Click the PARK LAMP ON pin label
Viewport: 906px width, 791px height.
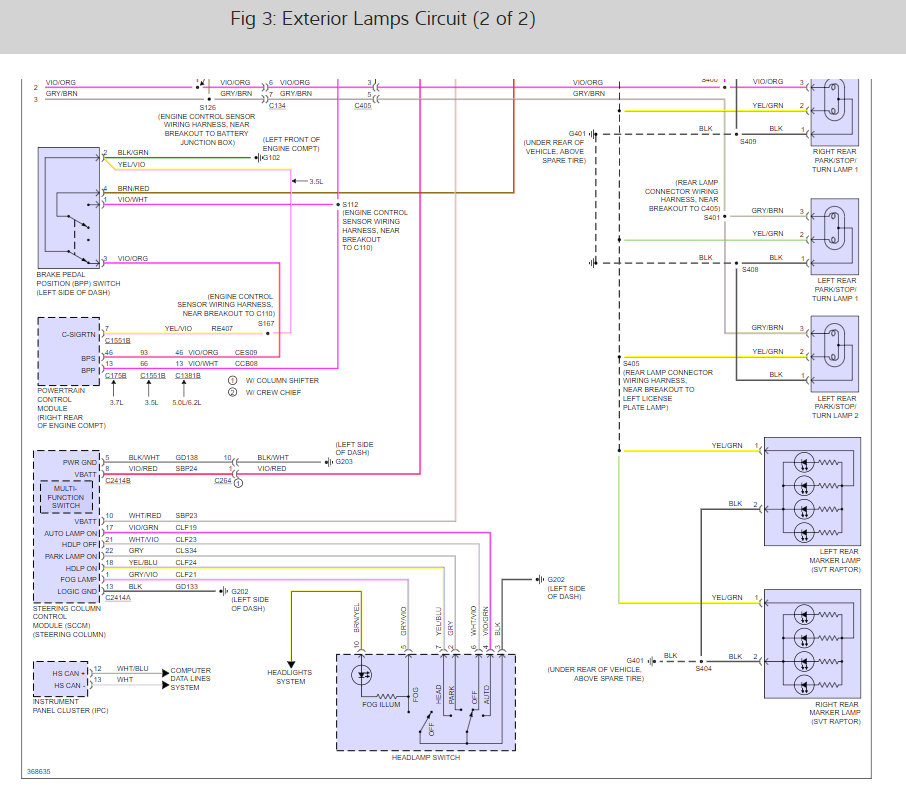pos(72,556)
